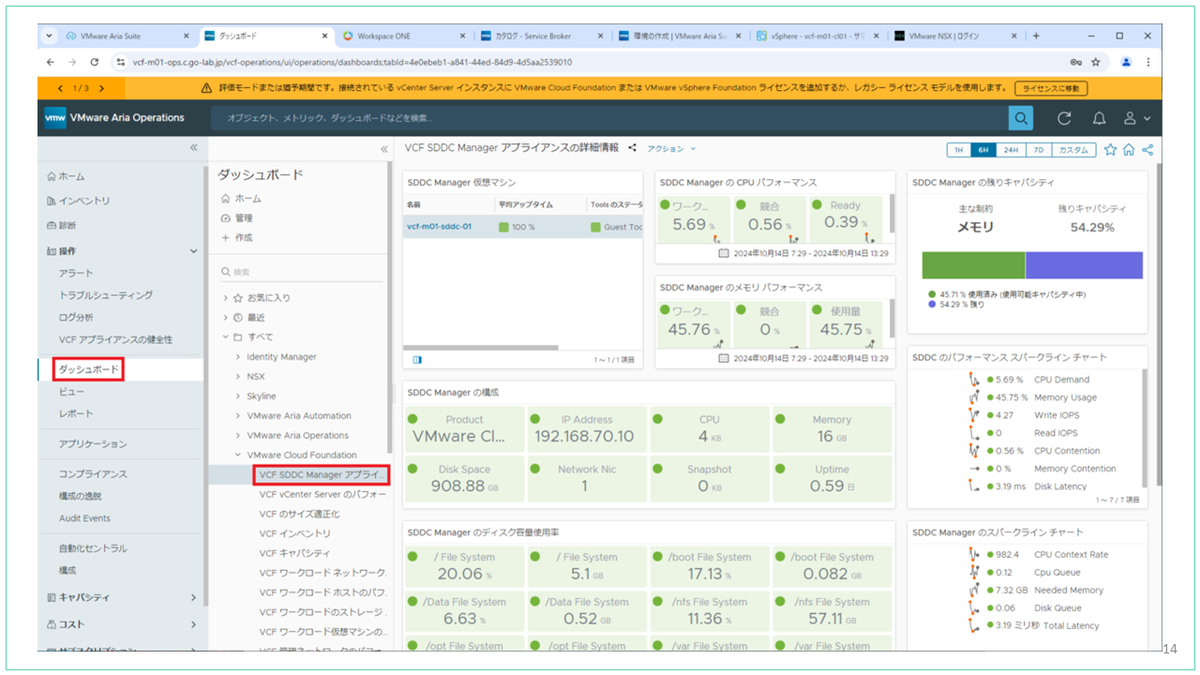Viewport: 1200px width, 675px height.
Task: Bookmark this page with browser star icon
Action: point(1096,62)
